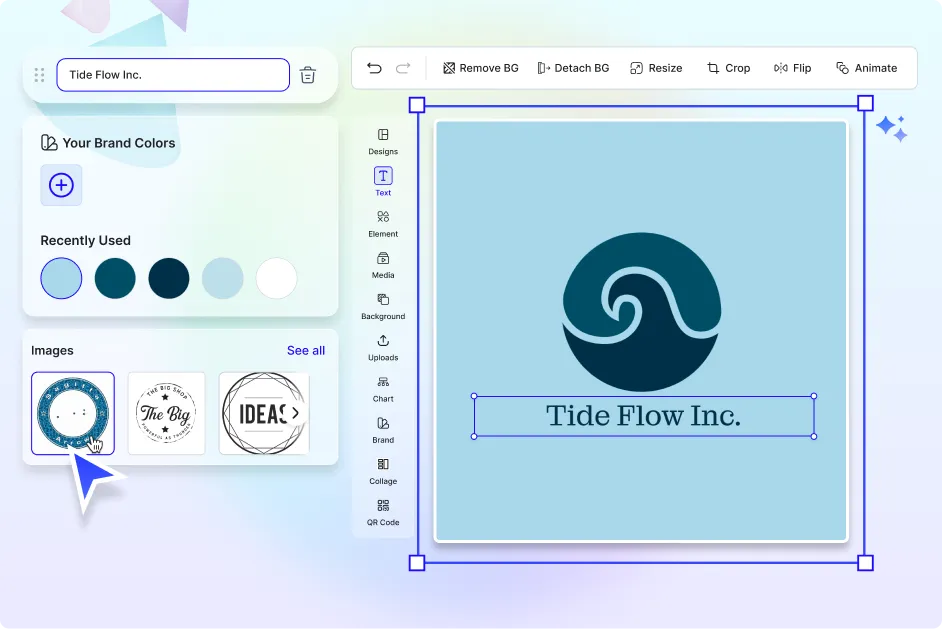
Task: Open the Designs panel
Action: pos(382,143)
